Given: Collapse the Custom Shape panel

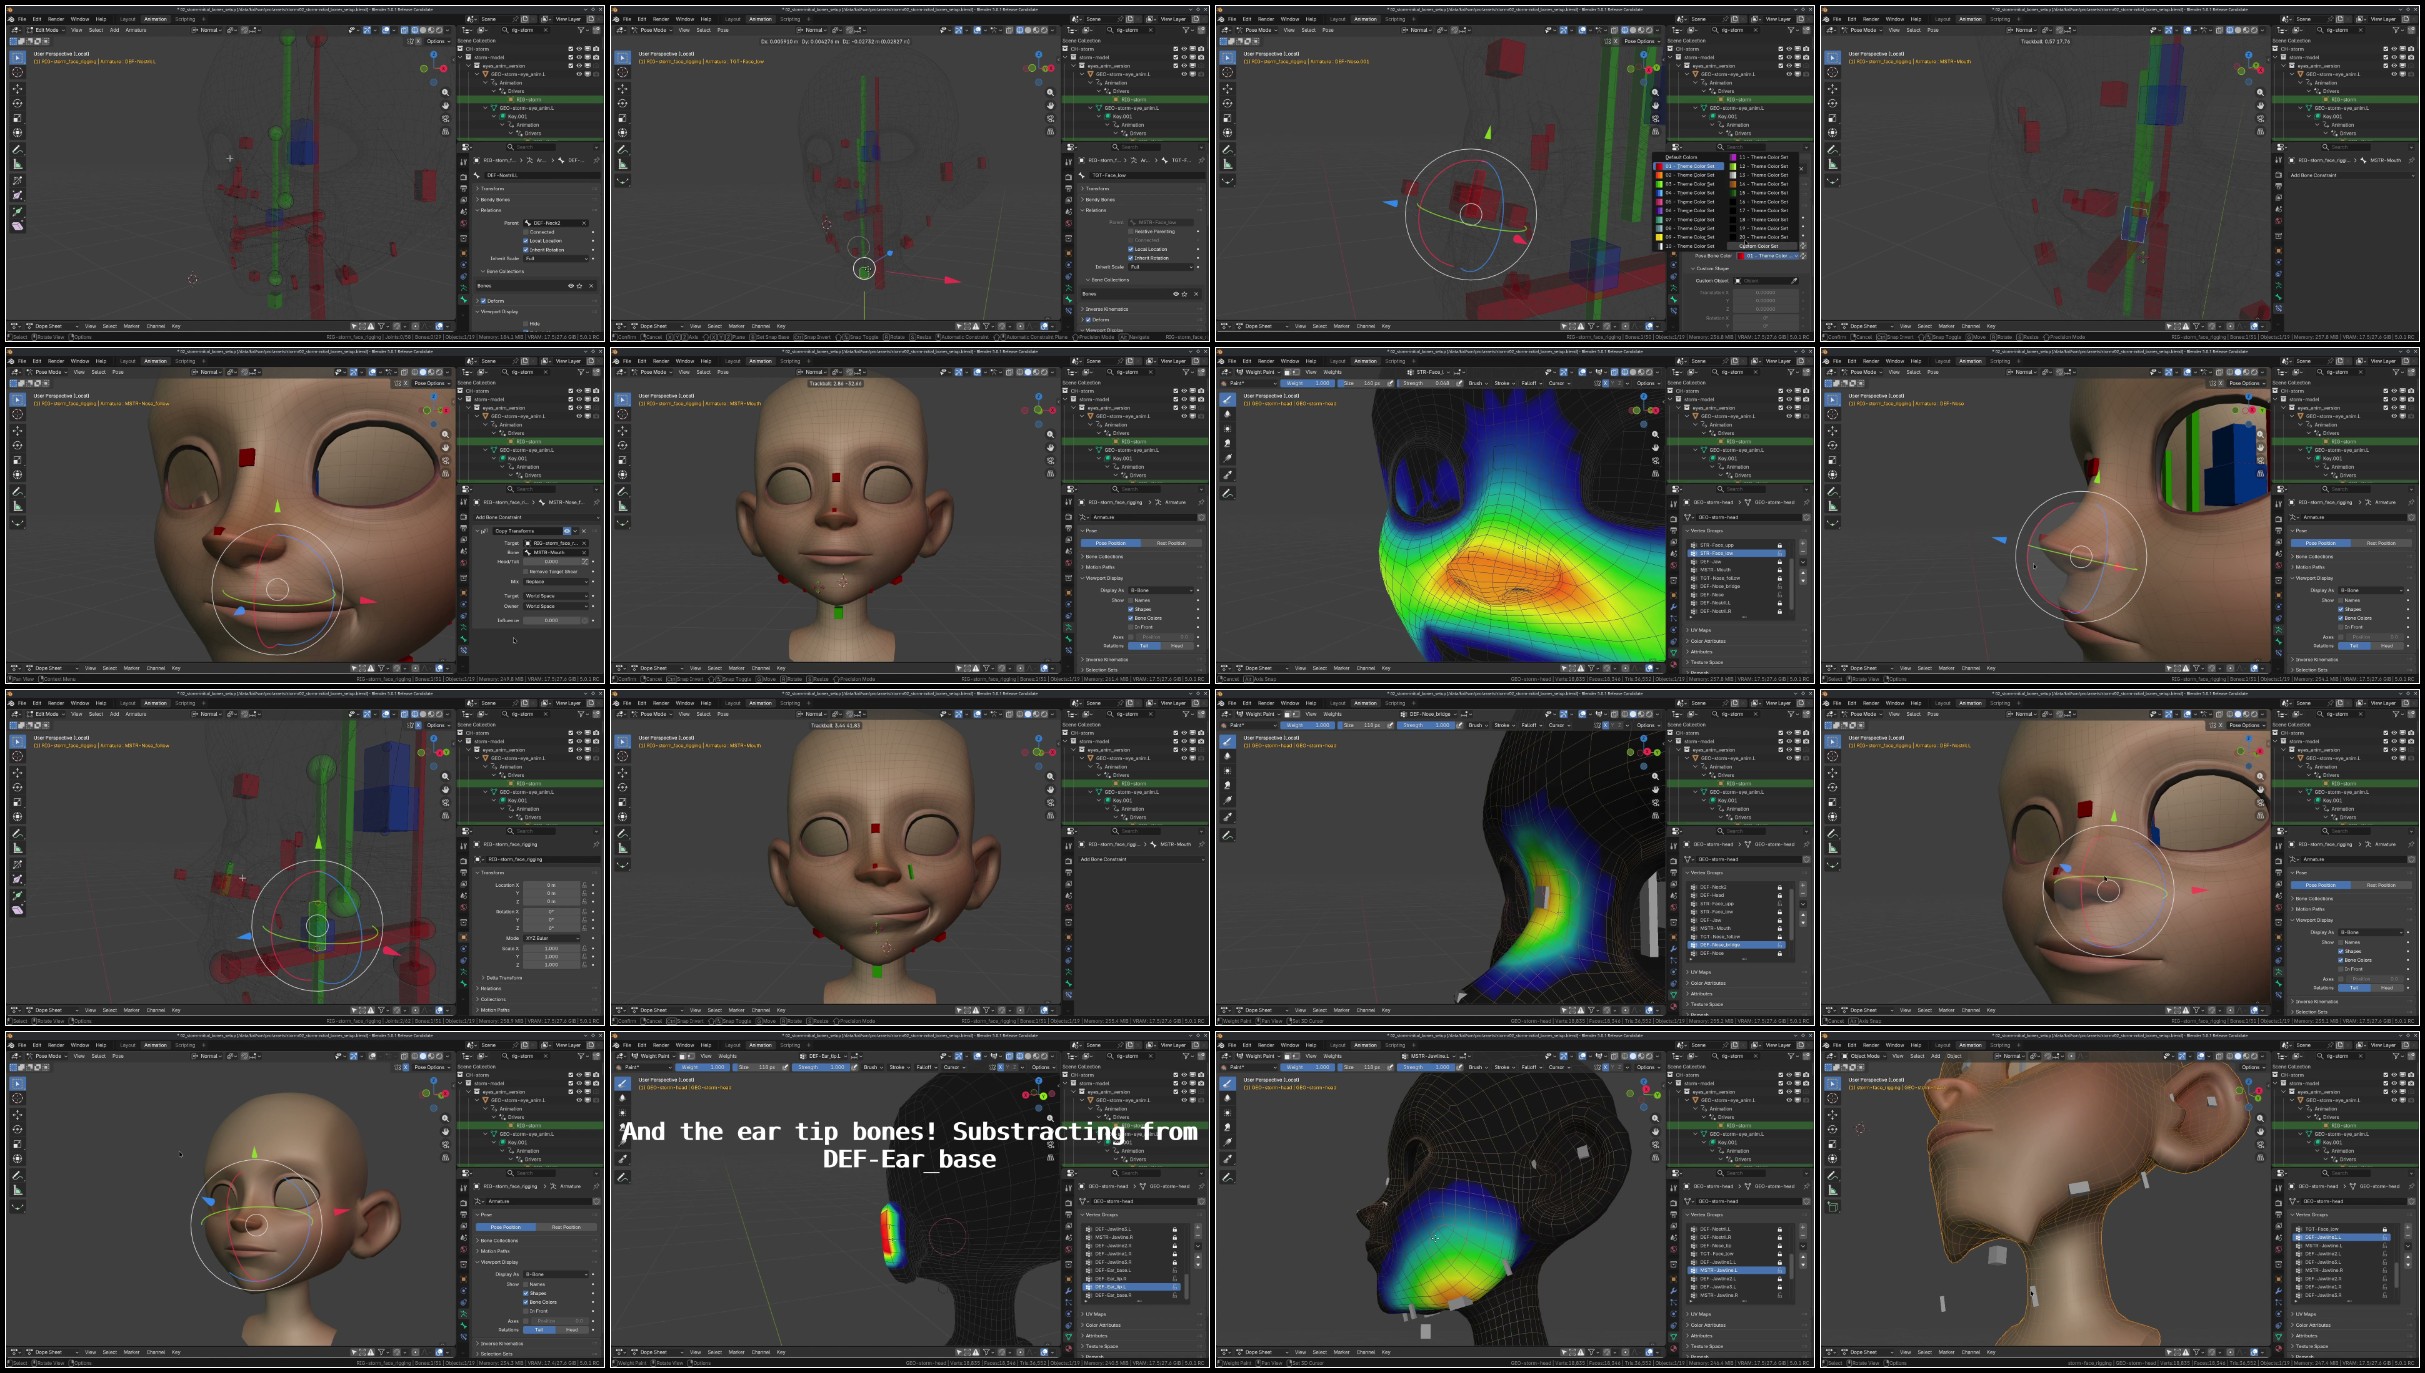Looking at the screenshot, I should coord(1709,269).
